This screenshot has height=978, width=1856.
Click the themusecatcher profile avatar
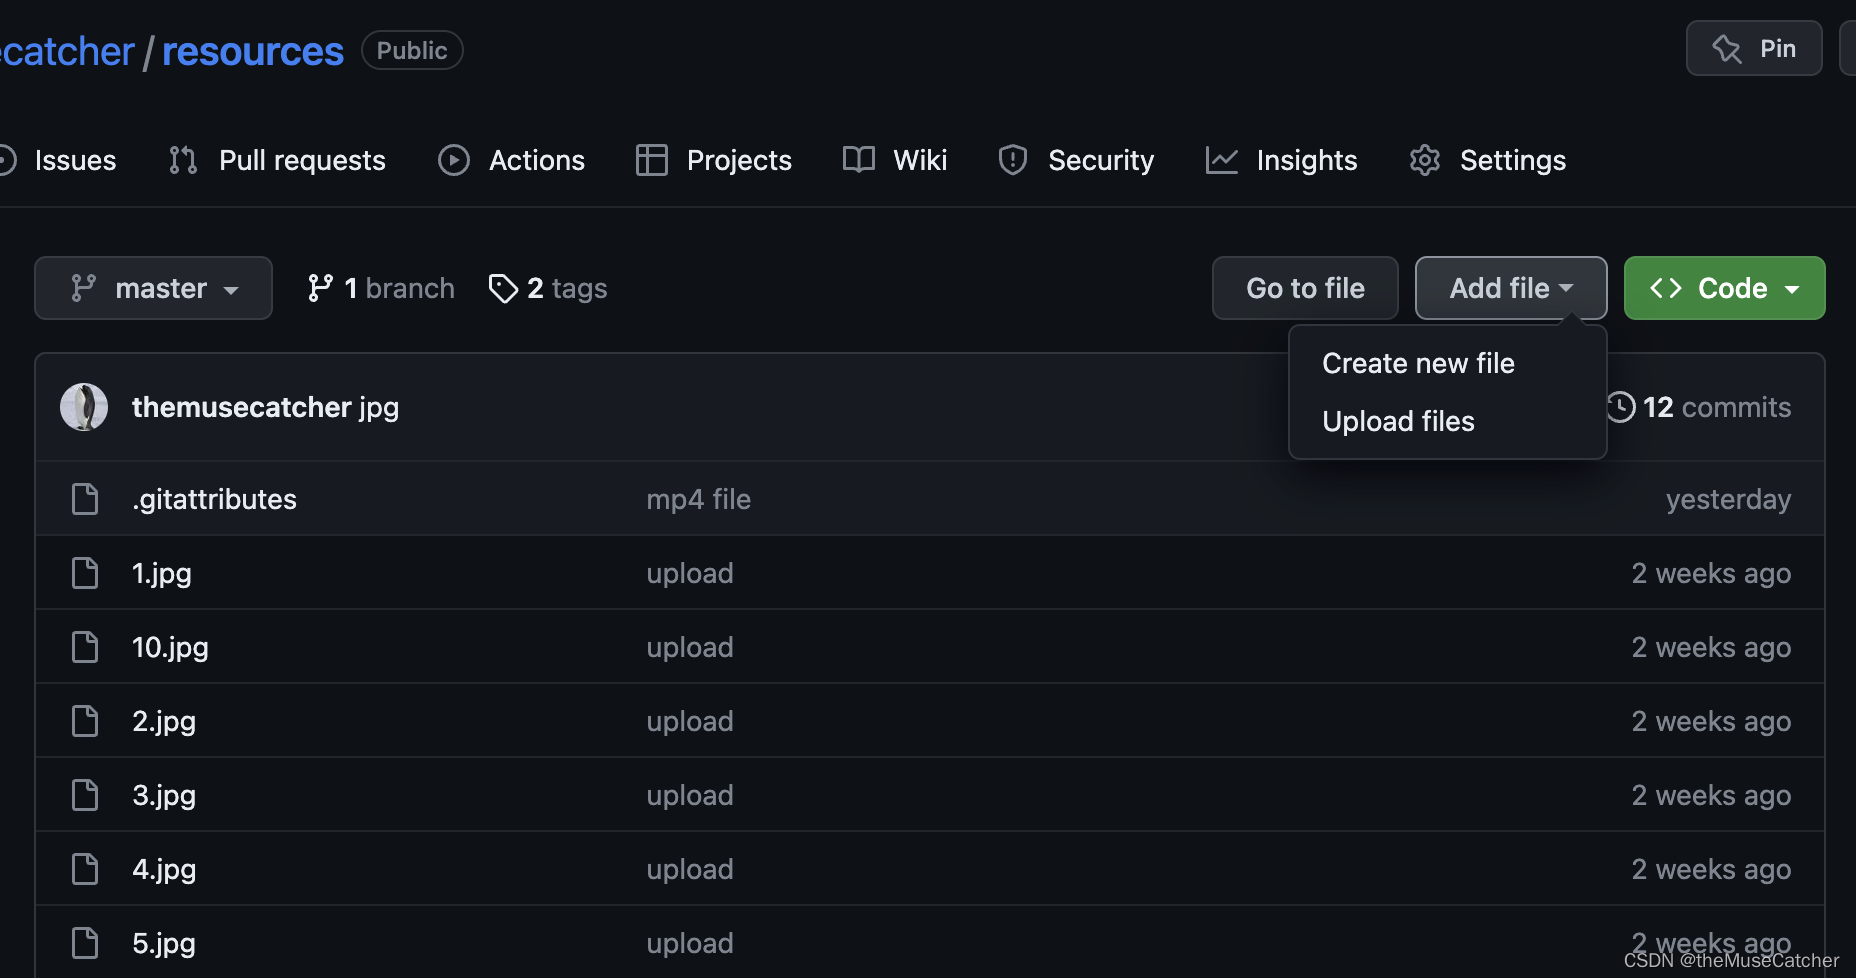(84, 407)
